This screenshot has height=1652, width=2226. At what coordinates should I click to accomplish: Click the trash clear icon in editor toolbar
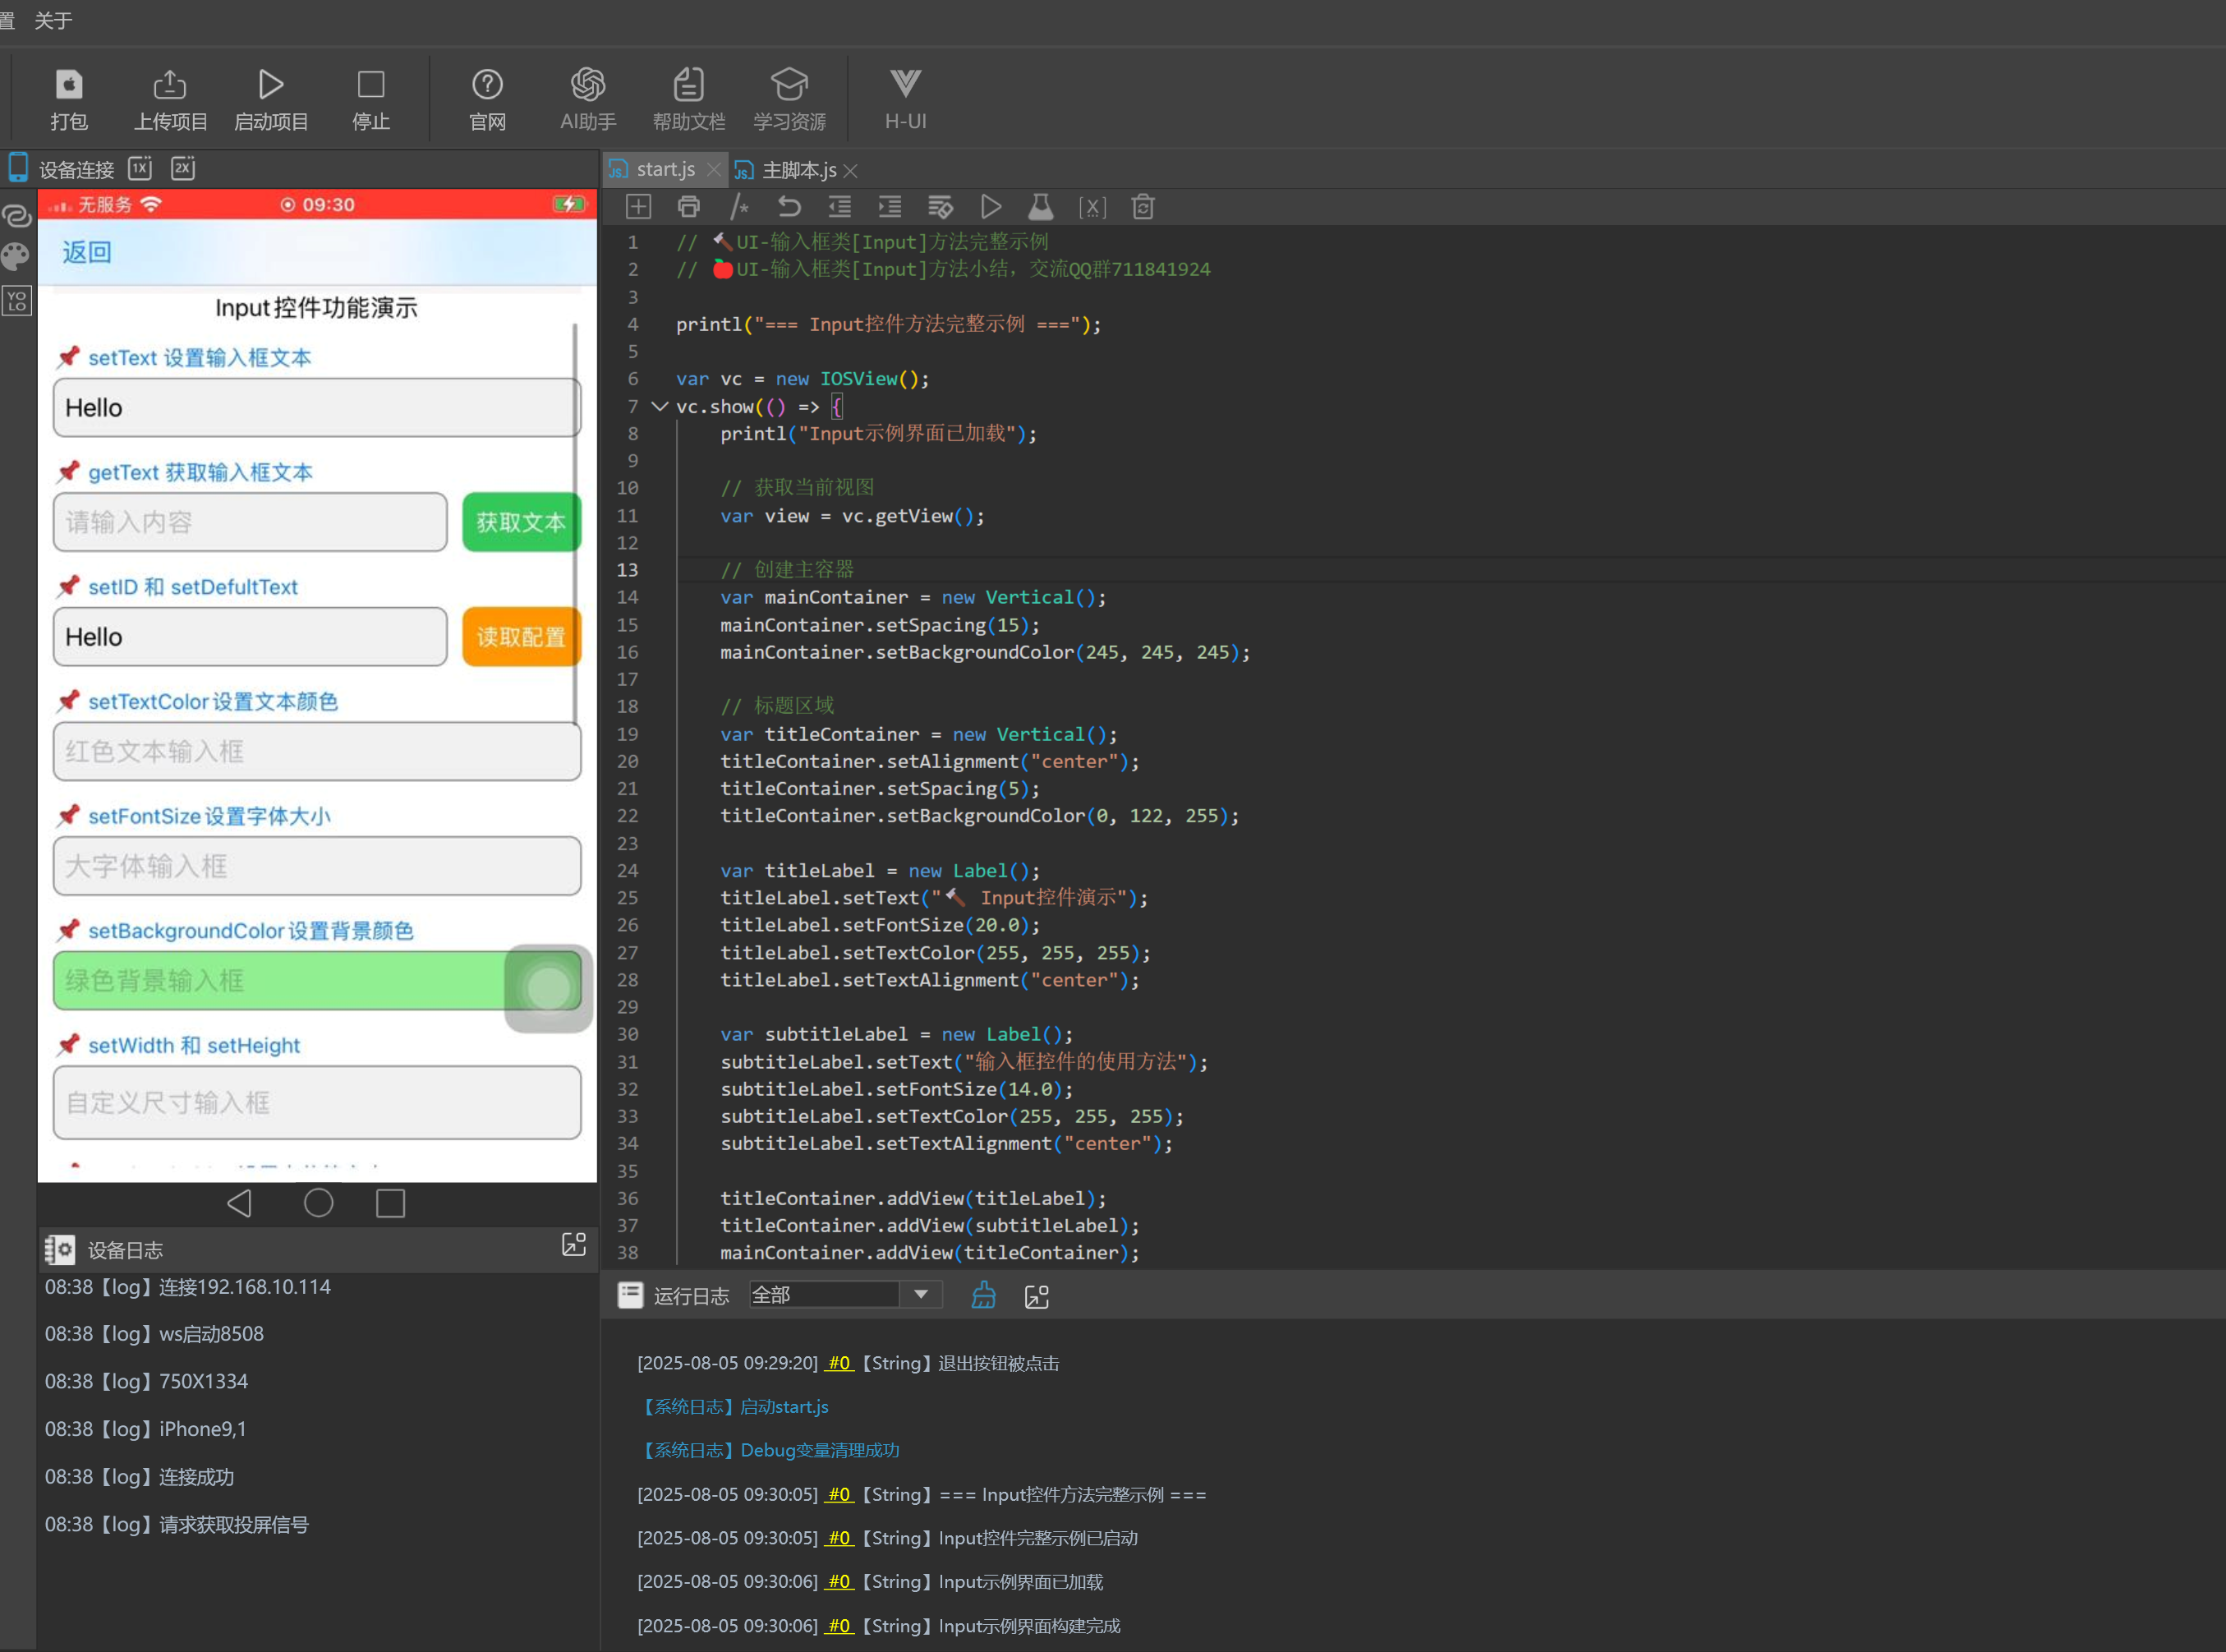pyautogui.click(x=1143, y=207)
